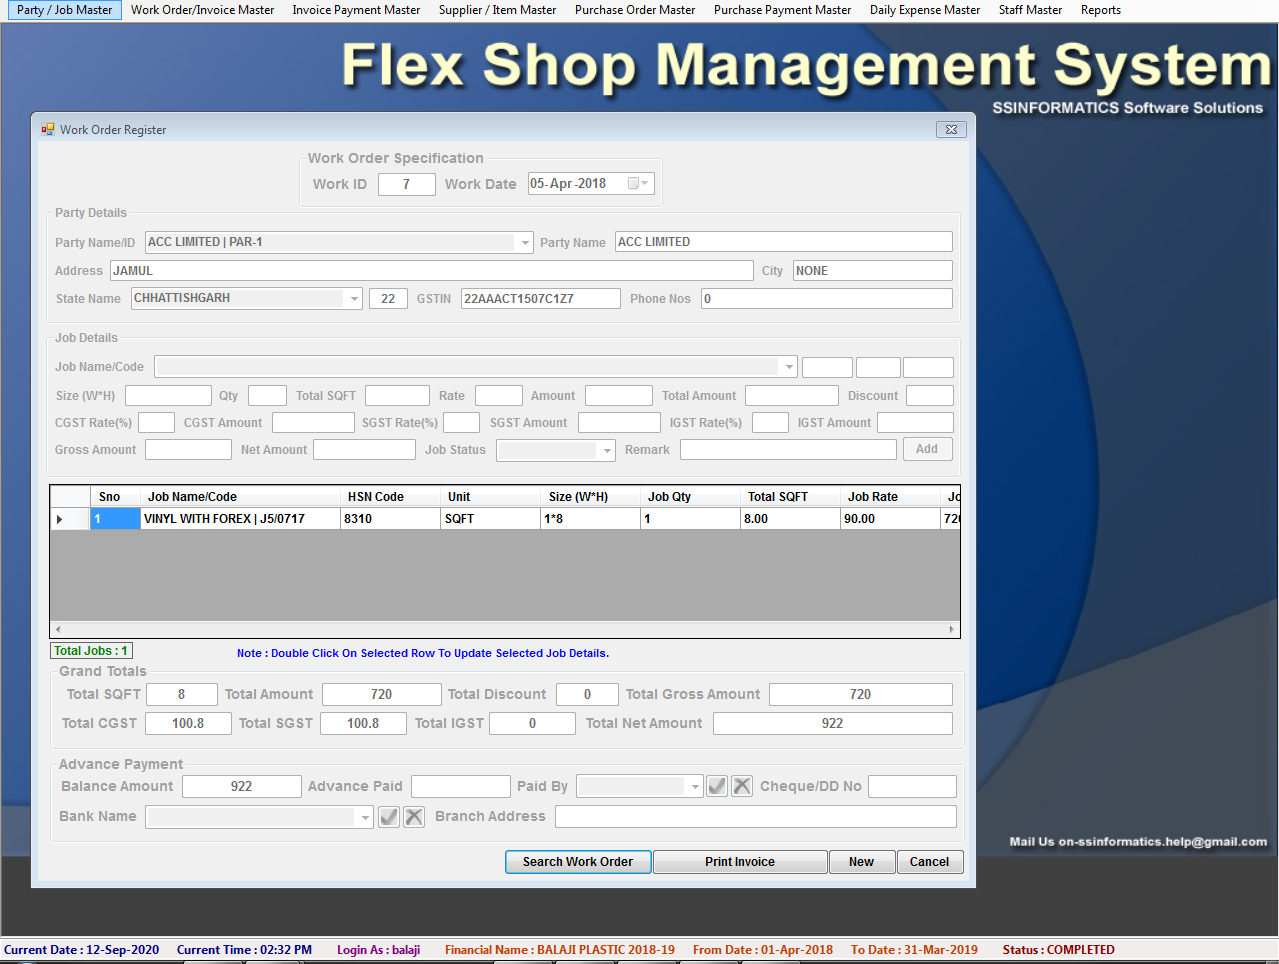Click the Search Work Order button
1279x964 pixels.
[578, 862]
